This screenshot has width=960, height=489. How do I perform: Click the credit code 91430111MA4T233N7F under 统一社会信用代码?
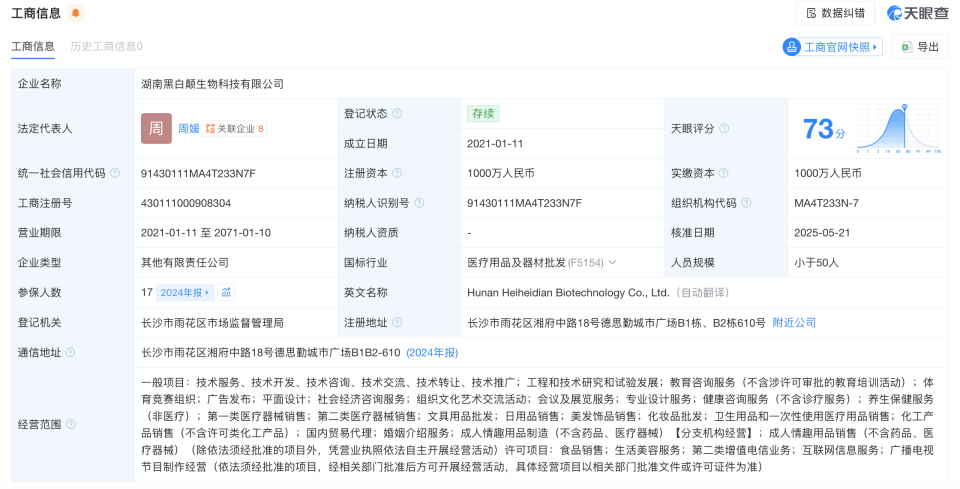point(198,173)
